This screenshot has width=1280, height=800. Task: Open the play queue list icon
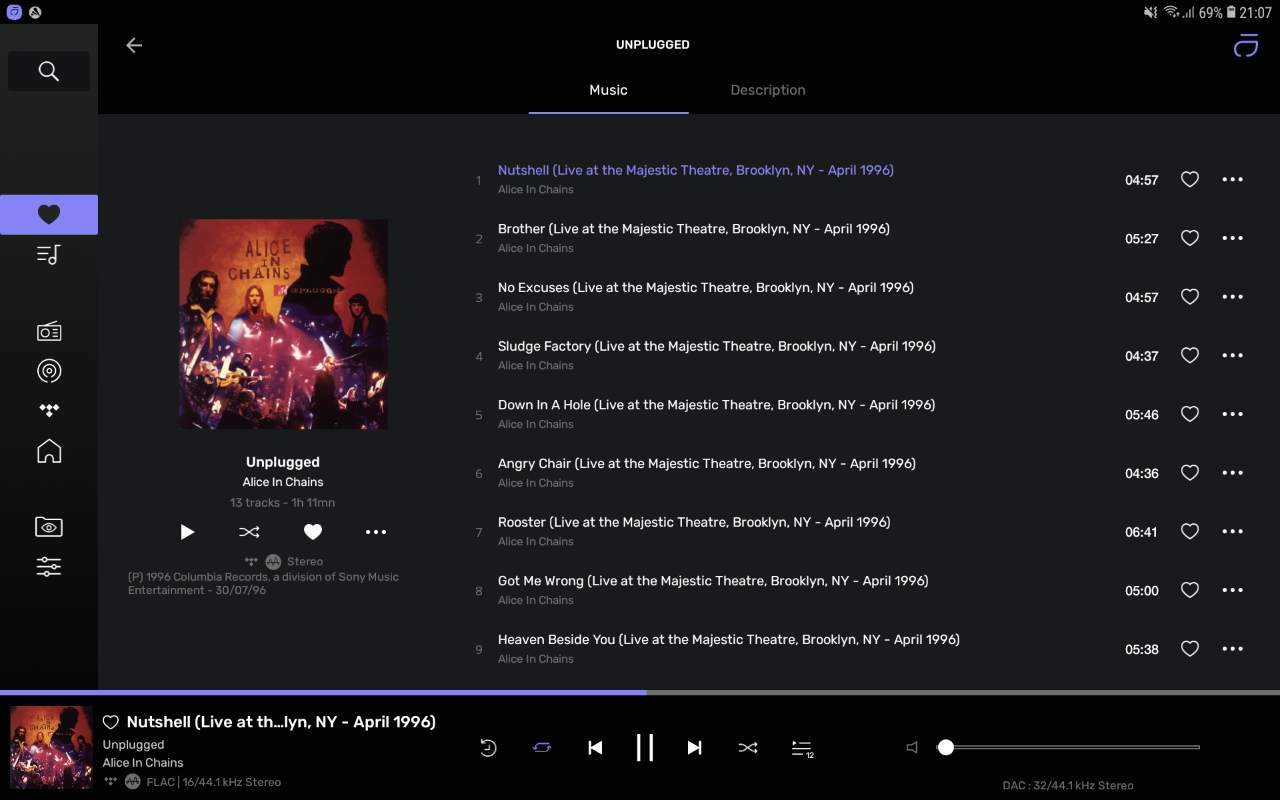[802, 748]
